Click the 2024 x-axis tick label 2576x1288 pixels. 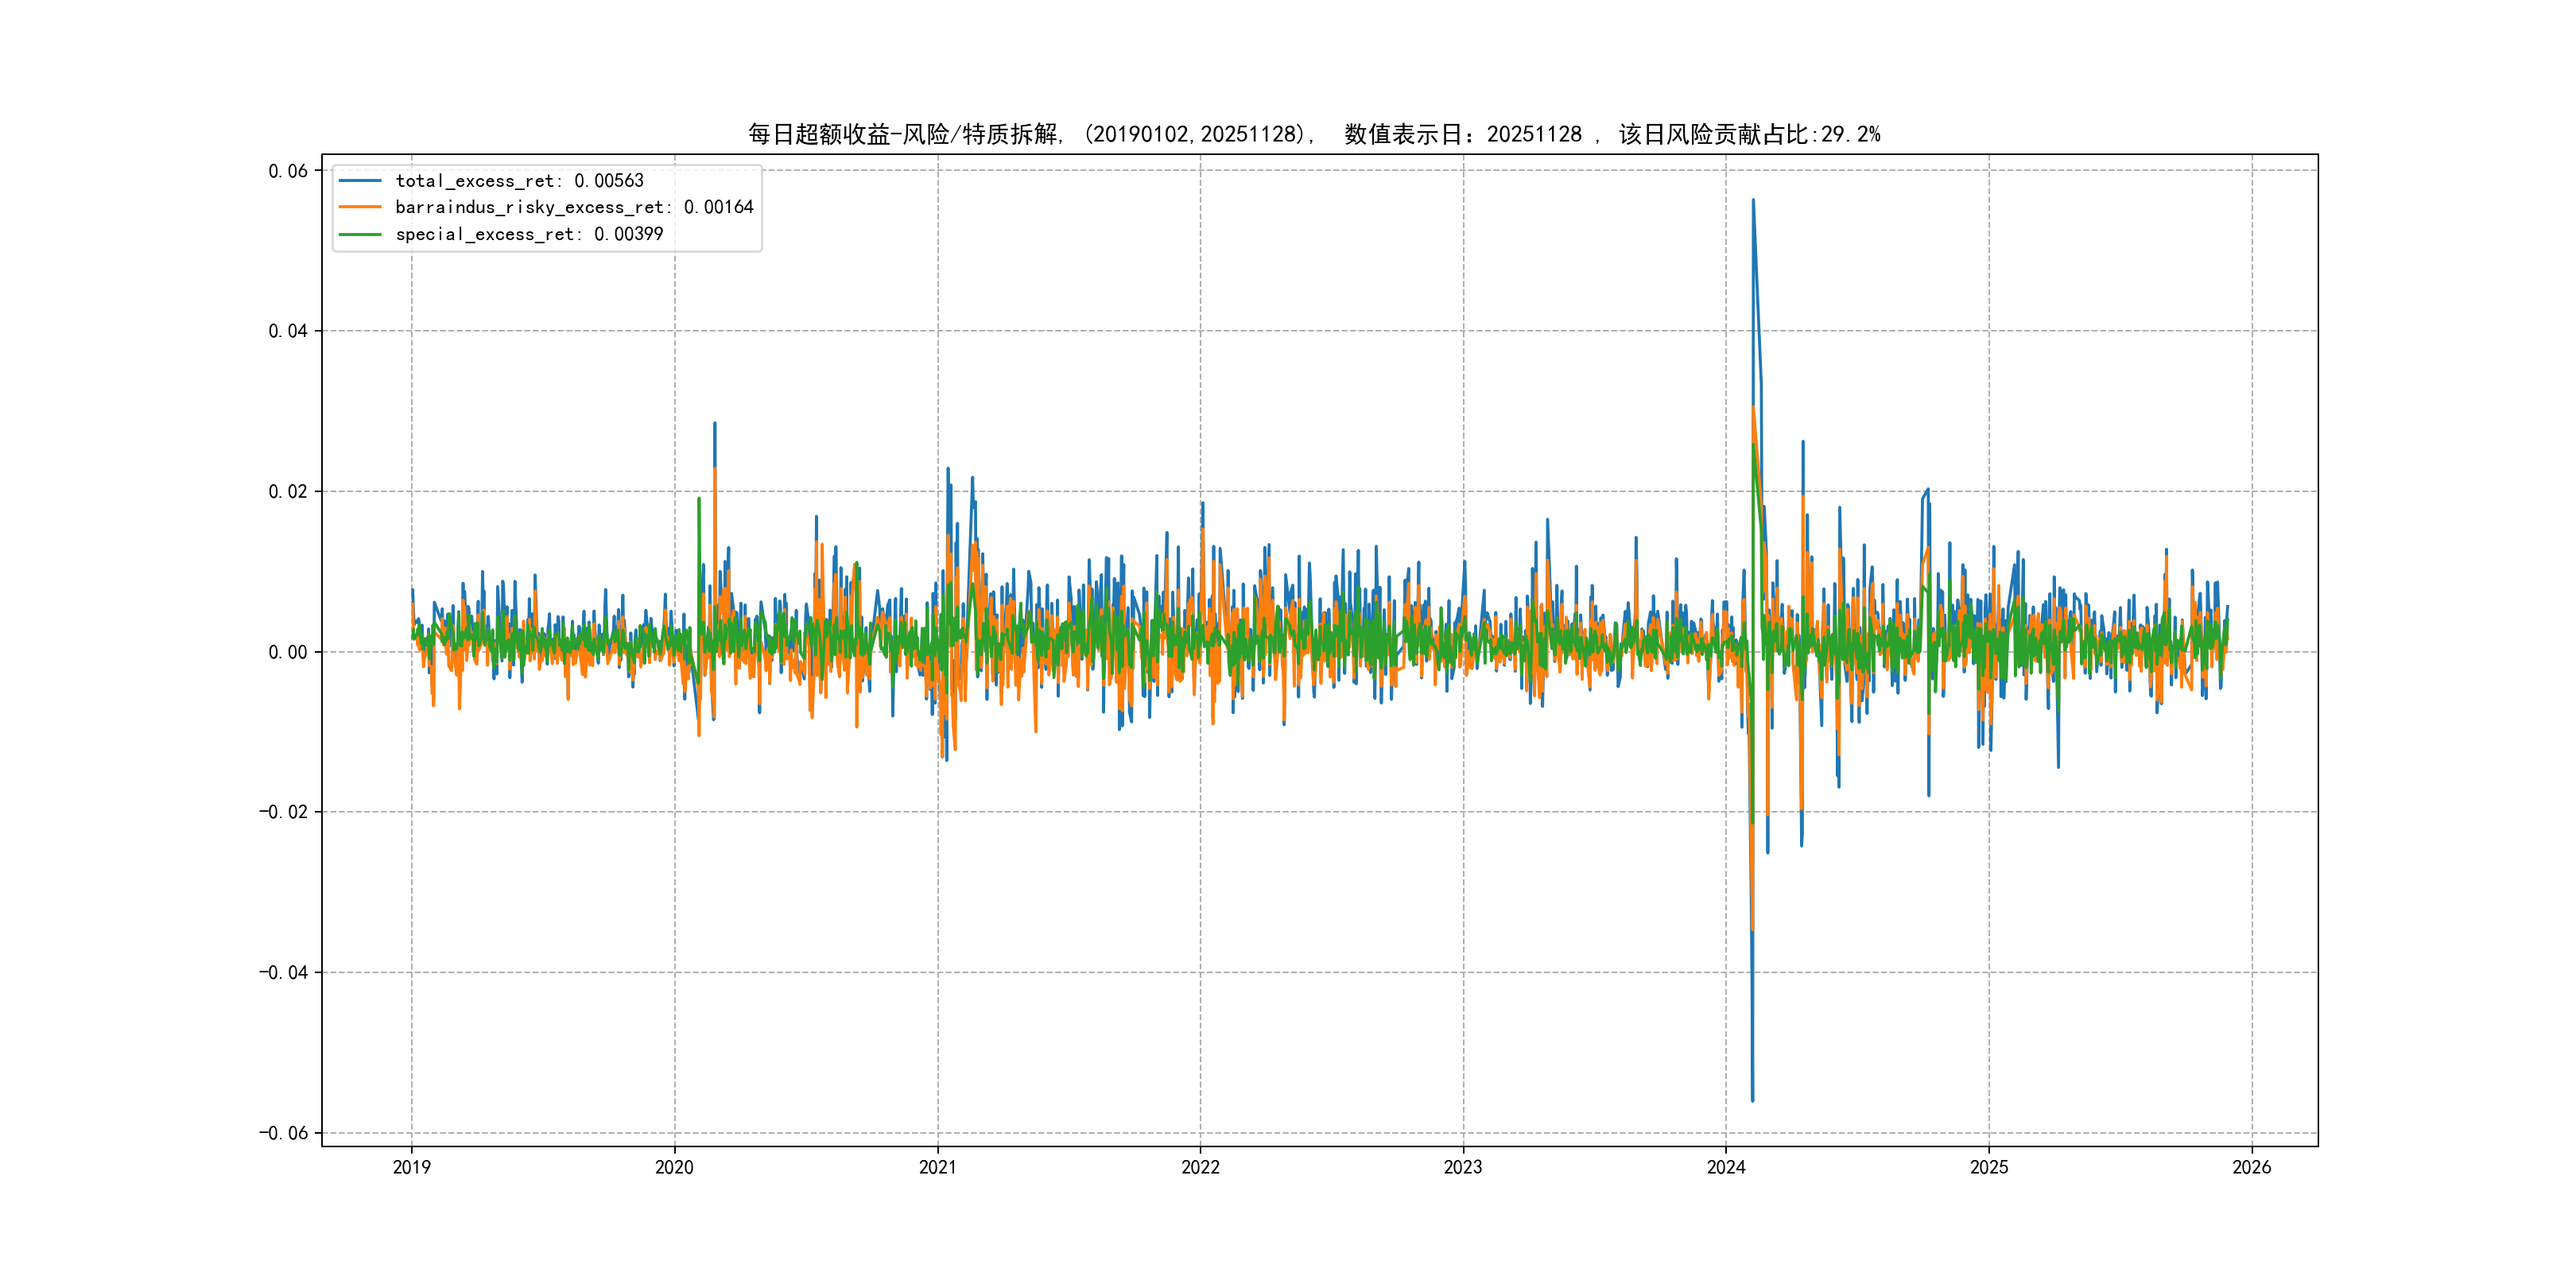point(1726,1167)
